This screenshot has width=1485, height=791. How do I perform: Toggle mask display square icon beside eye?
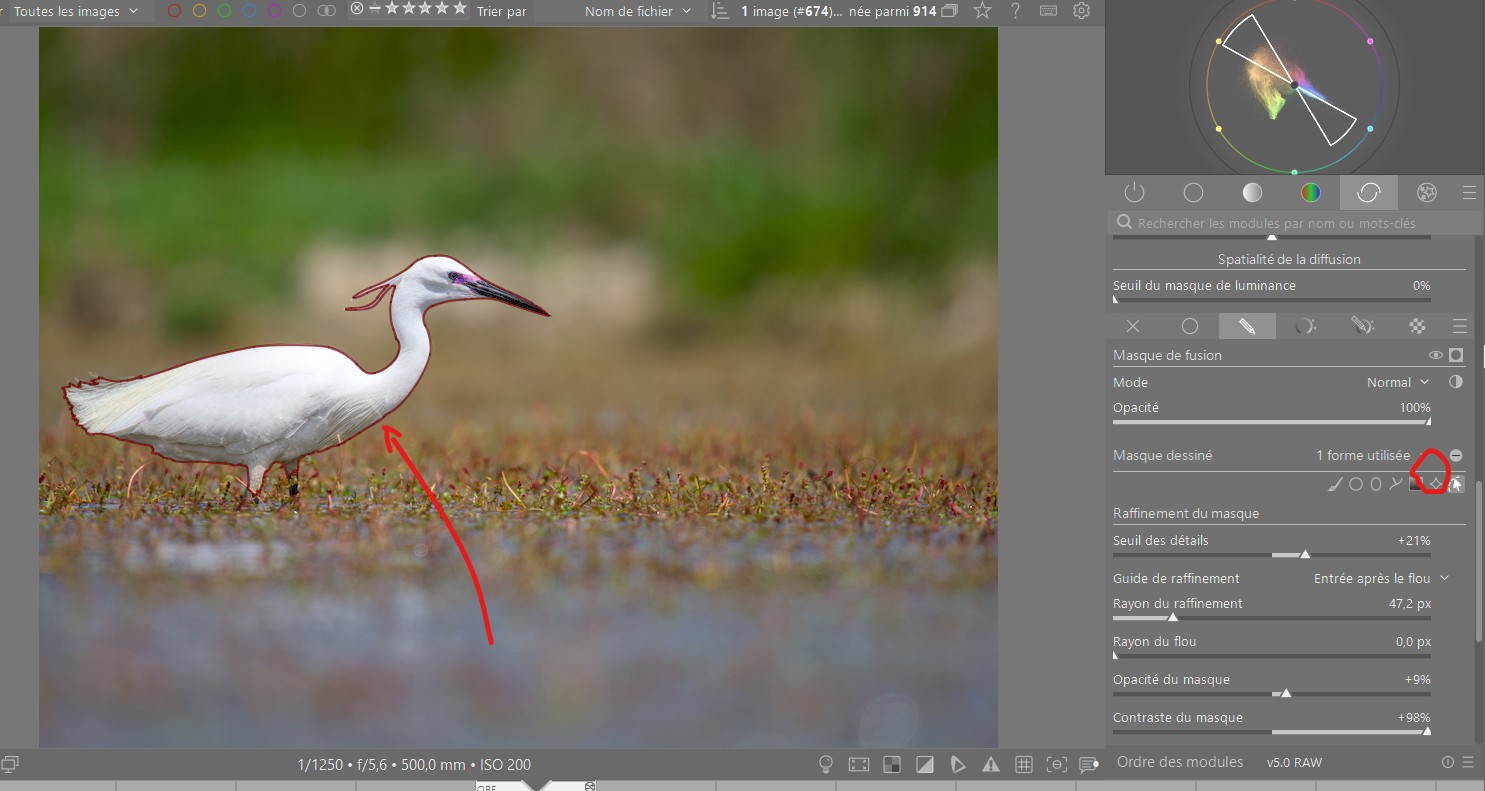[x=1456, y=355]
